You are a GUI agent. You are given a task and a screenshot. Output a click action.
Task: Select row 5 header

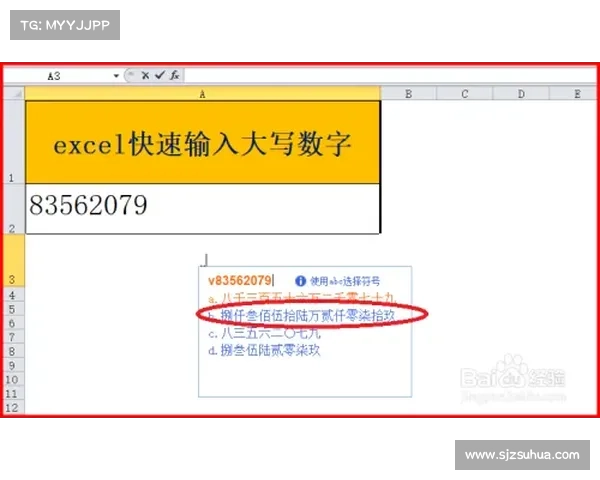(14, 309)
